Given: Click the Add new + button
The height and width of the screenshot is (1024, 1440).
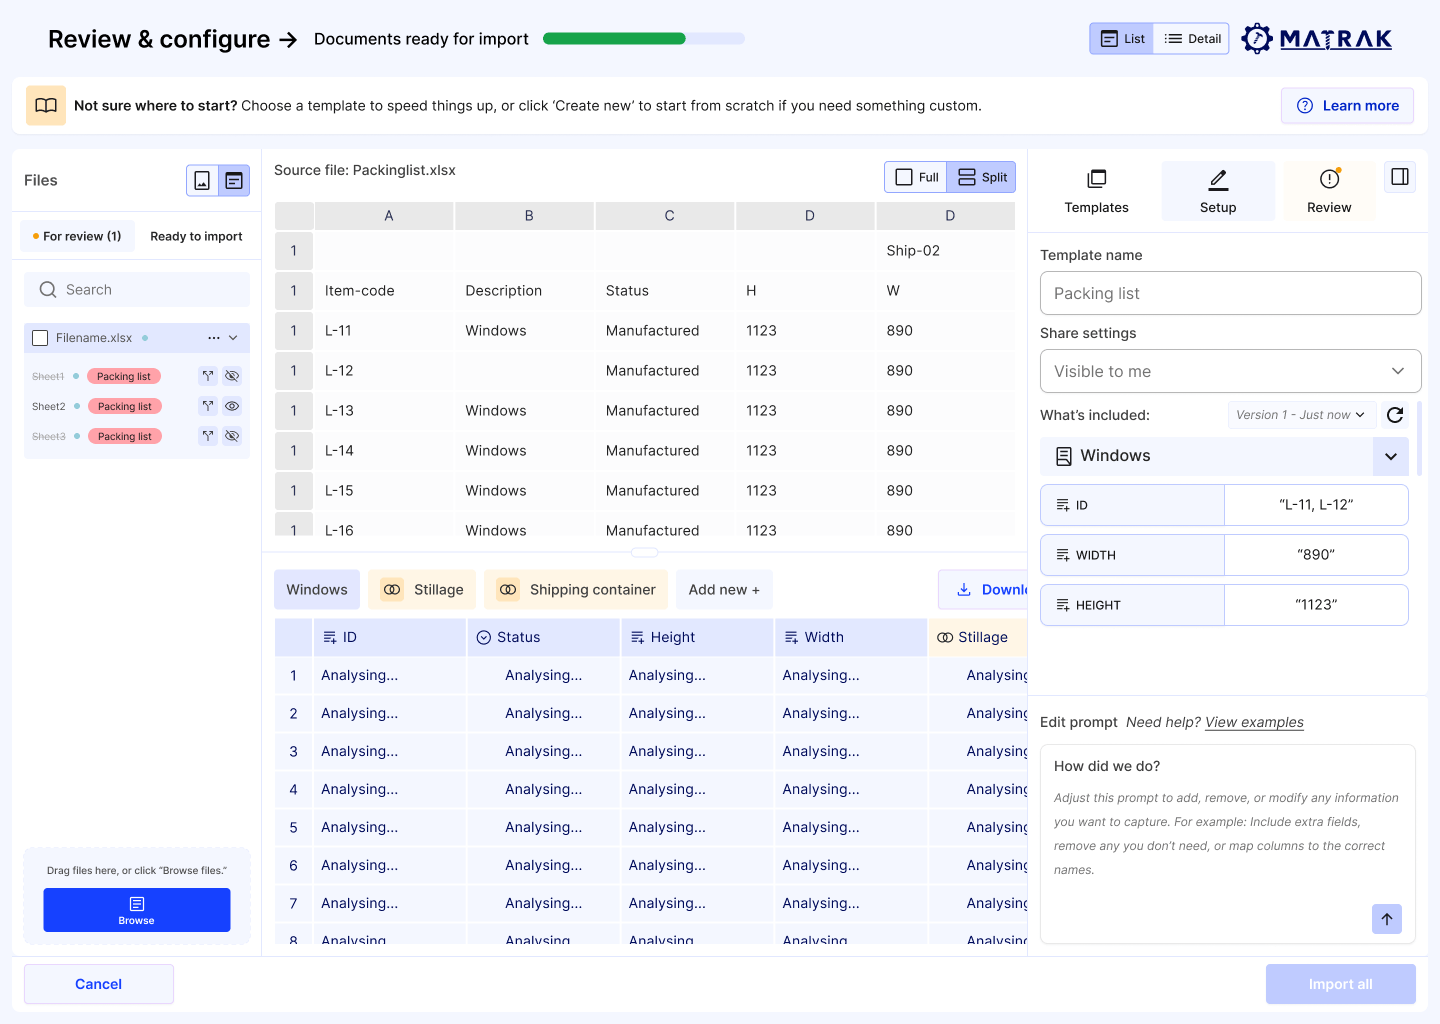Looking at the screenshot, I should click(x=724, y=590).
